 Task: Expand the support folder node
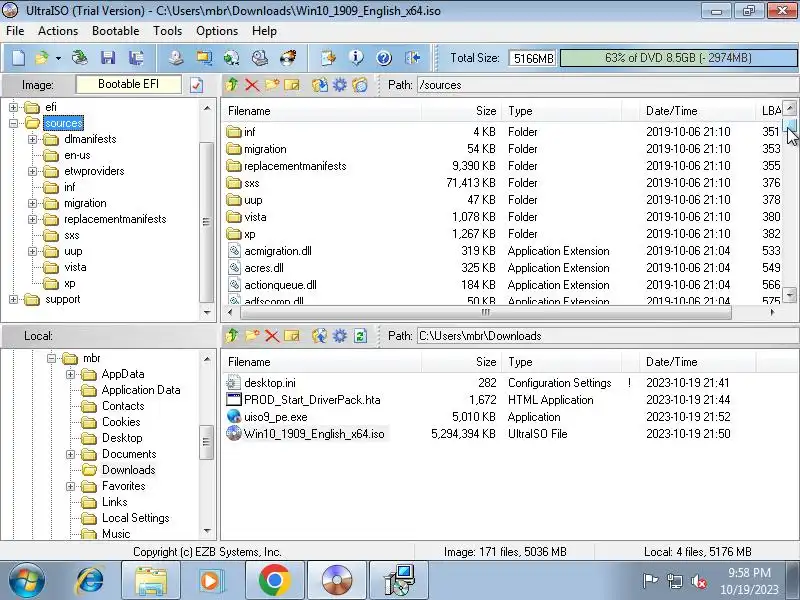[x=13, y=299]
